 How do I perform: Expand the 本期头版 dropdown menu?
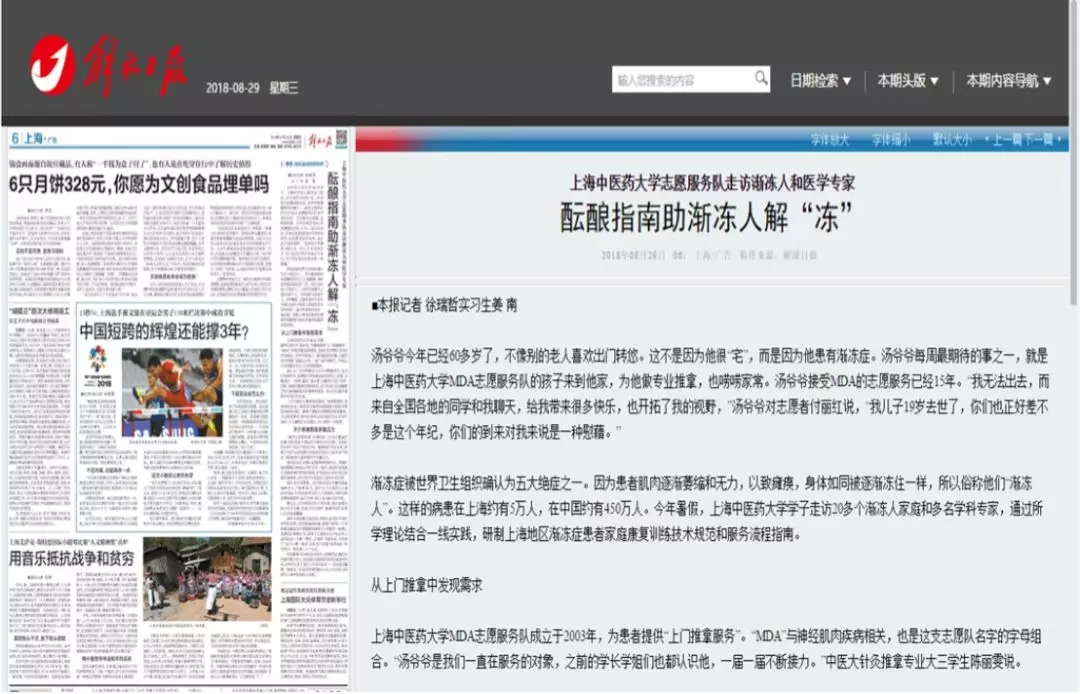click(x=907, y=81)
